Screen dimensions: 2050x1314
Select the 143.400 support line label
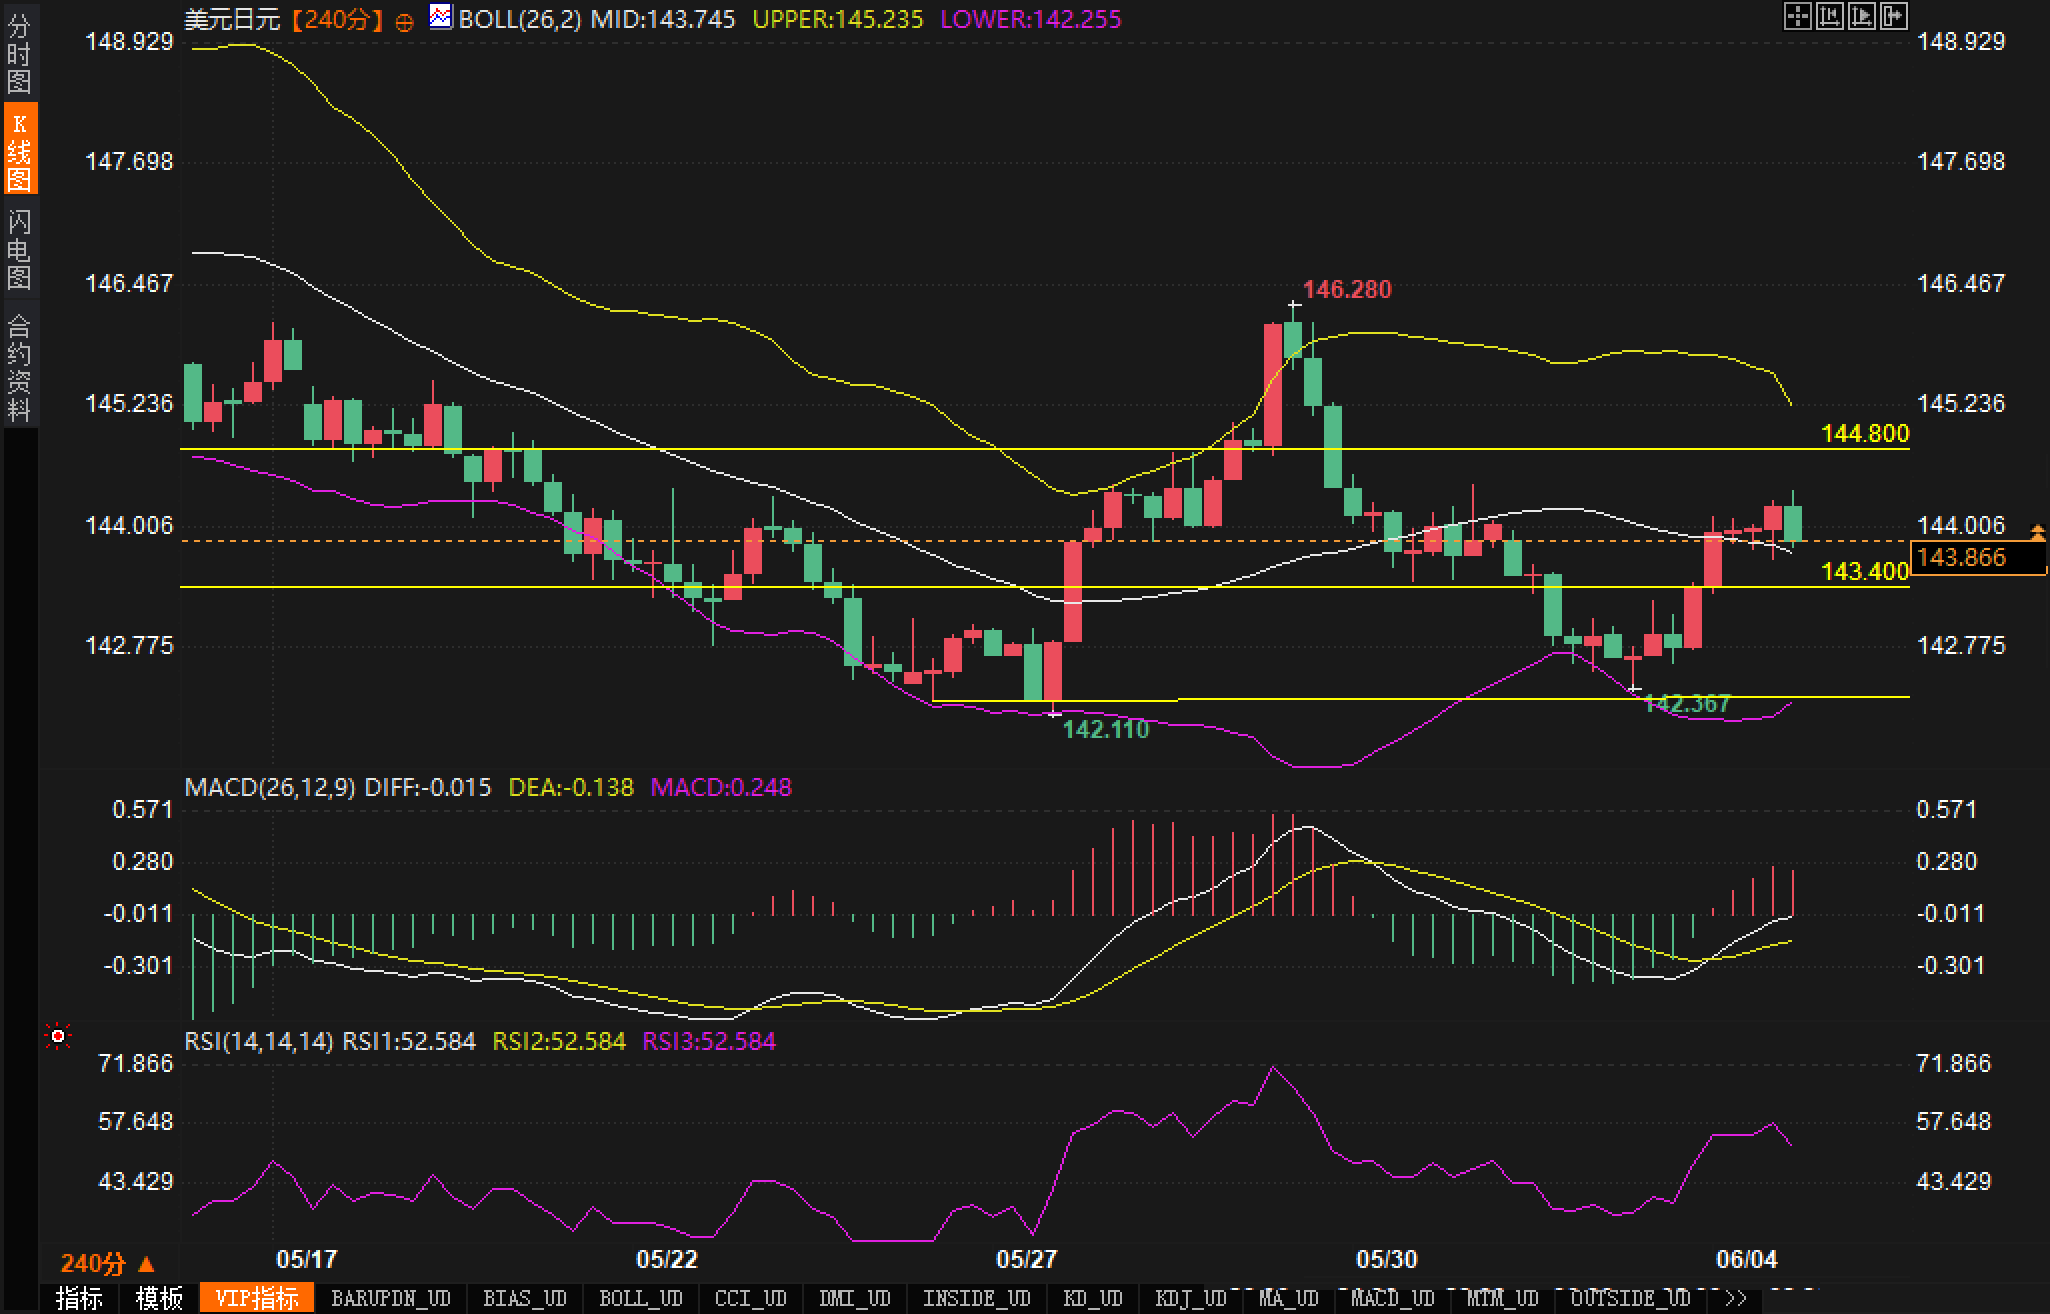(x=1865, y=572)
